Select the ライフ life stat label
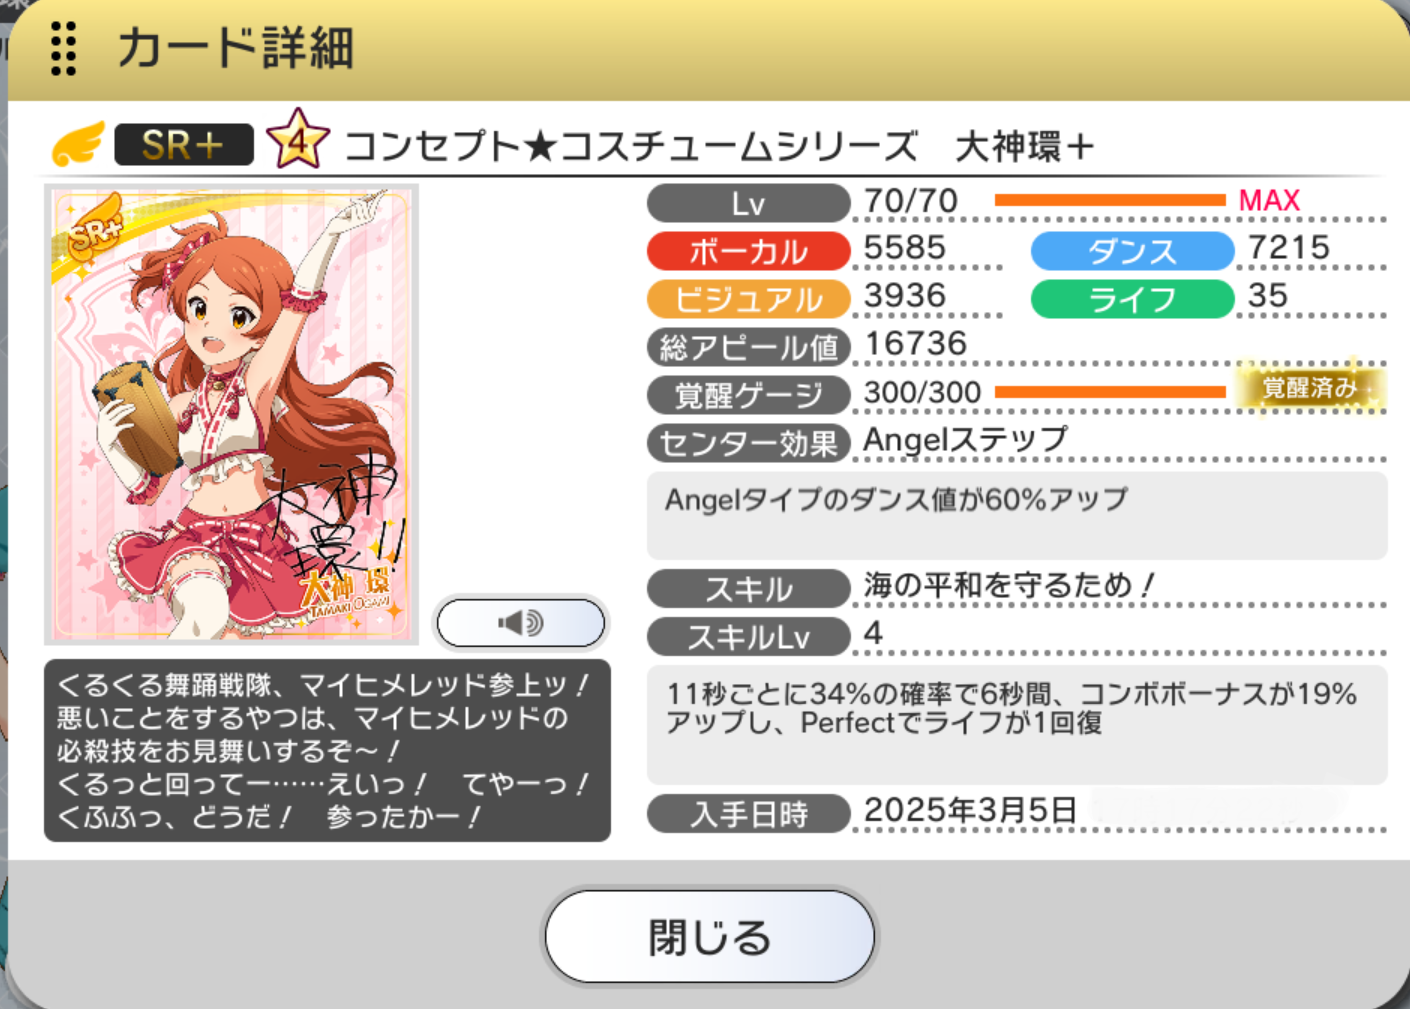This screenshot has height=1009, width=1410. (1132, 299)
